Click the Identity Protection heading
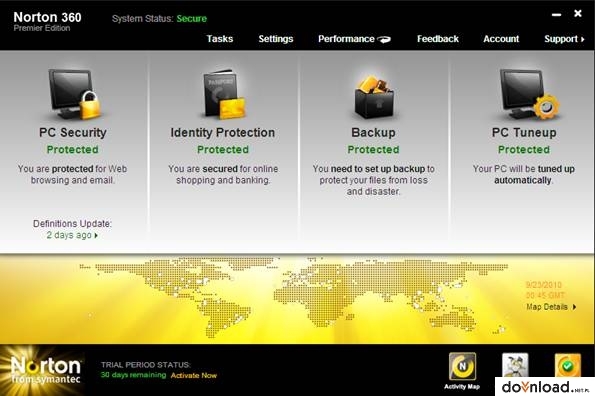Image resolution: width=595 pixels, height=396 pixels. click(223, 132)
